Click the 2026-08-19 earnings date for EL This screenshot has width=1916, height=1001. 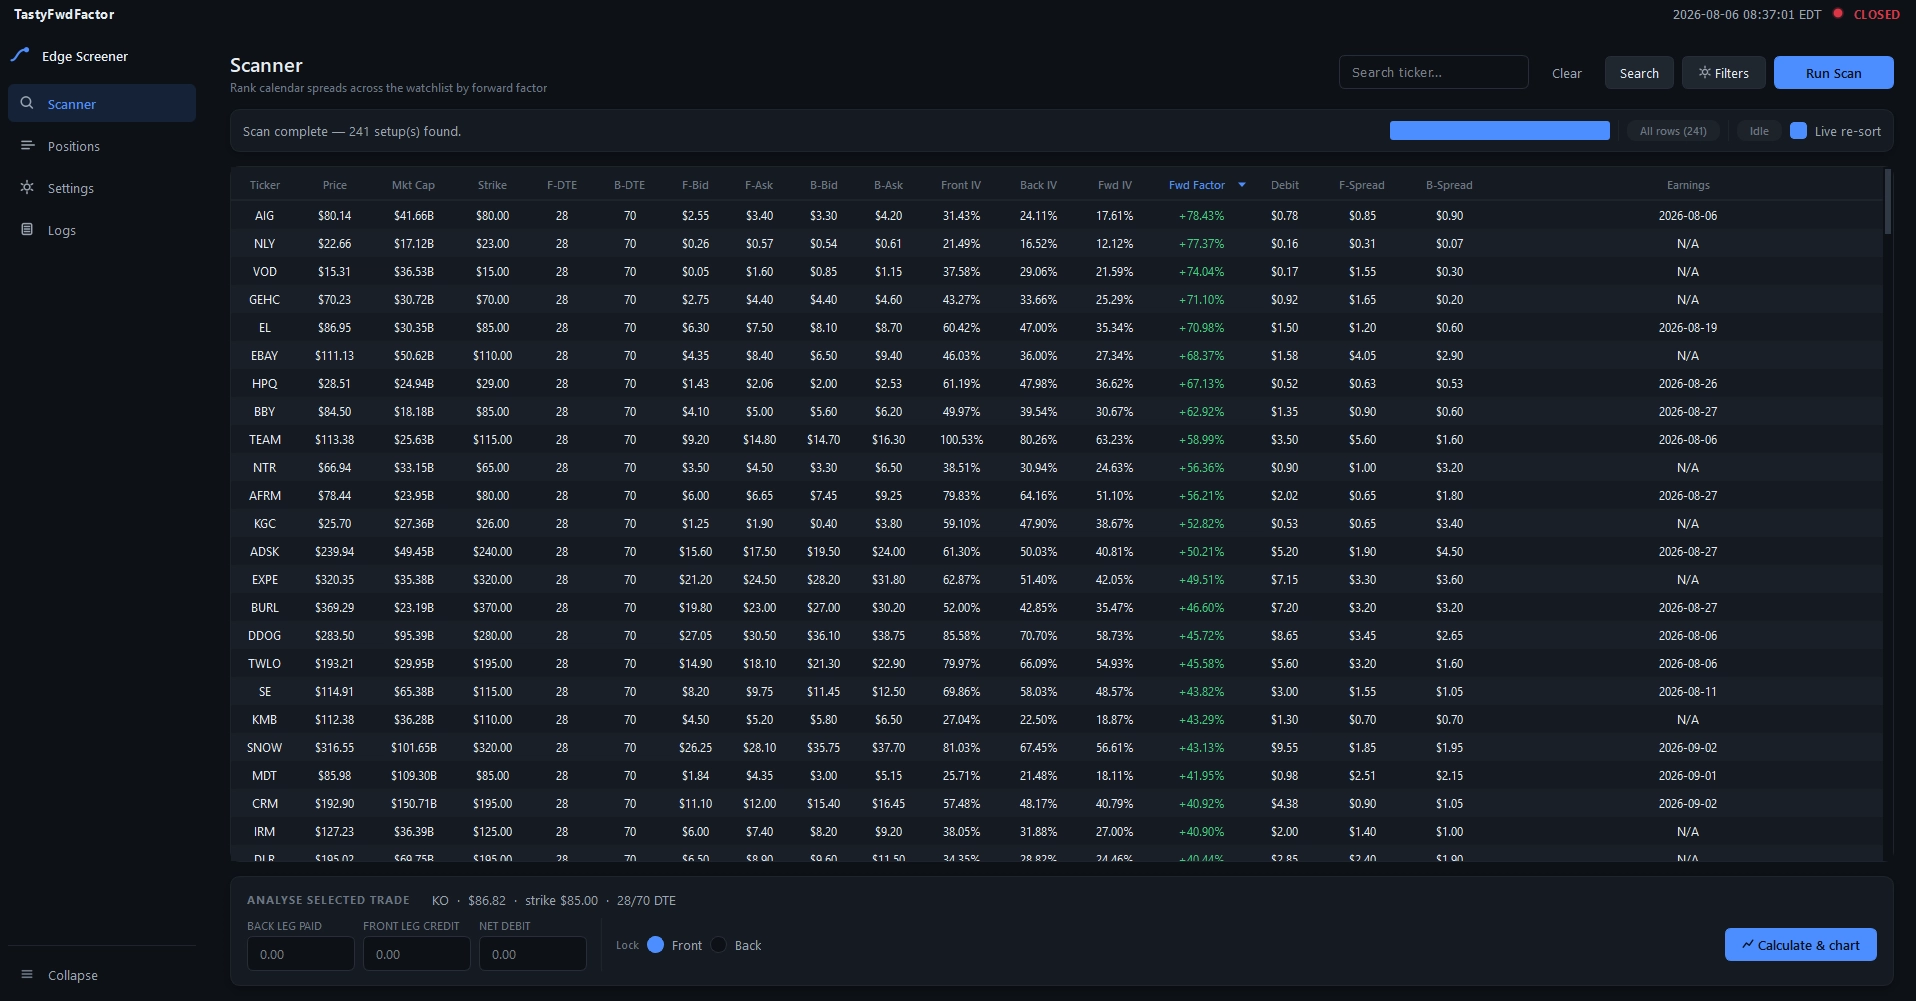pyautogui.click(x=1688, y=327)
